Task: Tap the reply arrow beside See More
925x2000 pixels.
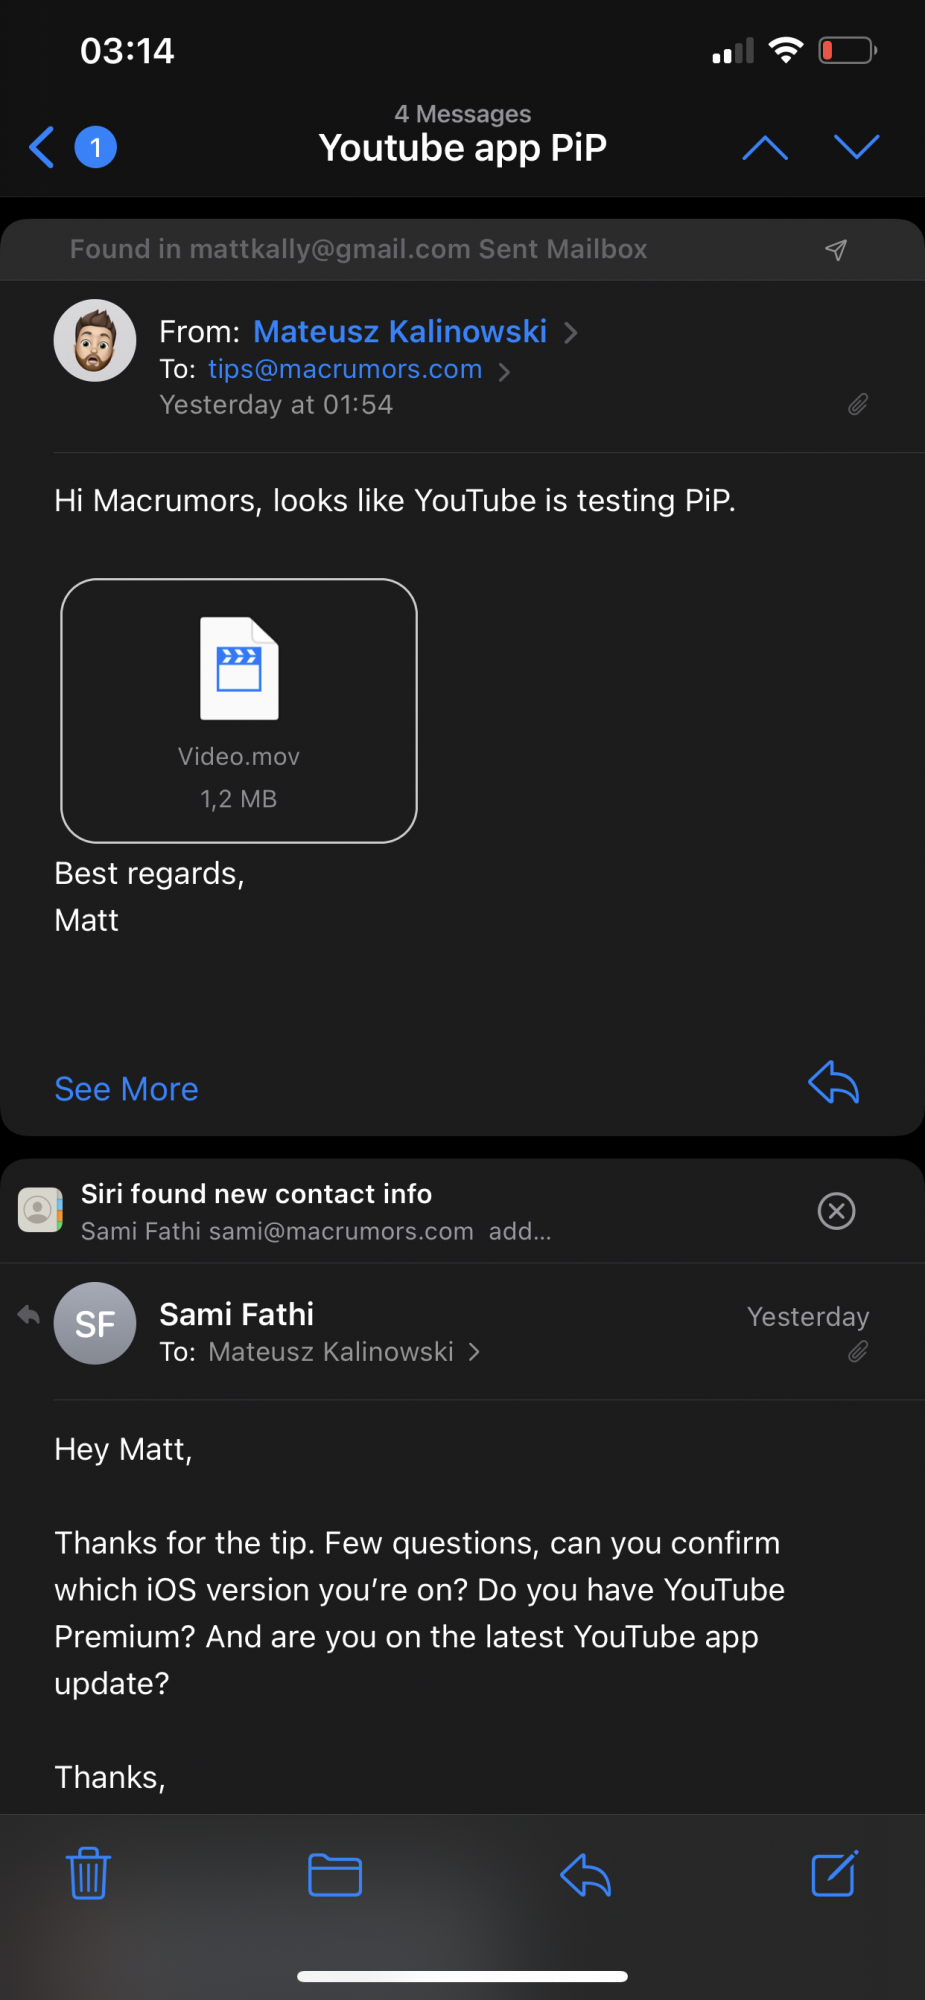Action: 833,1083
